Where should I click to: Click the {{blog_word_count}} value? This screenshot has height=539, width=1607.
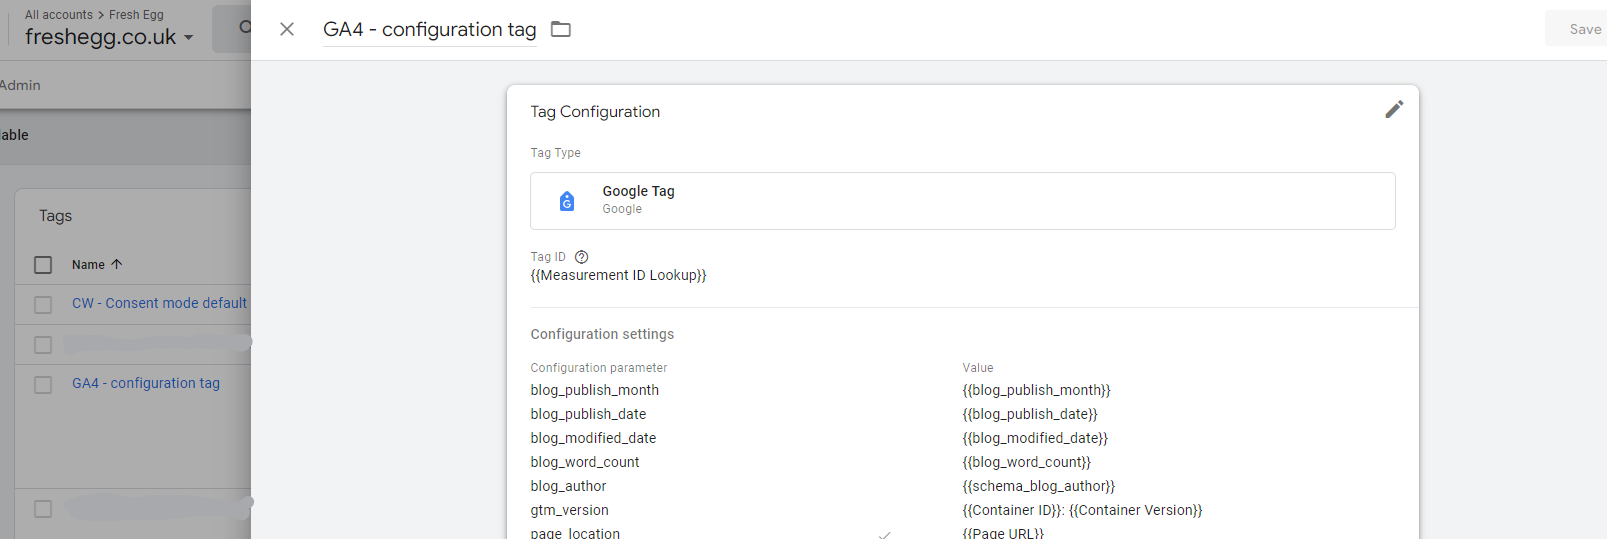pyautogui.click(x=1027, y=462)
